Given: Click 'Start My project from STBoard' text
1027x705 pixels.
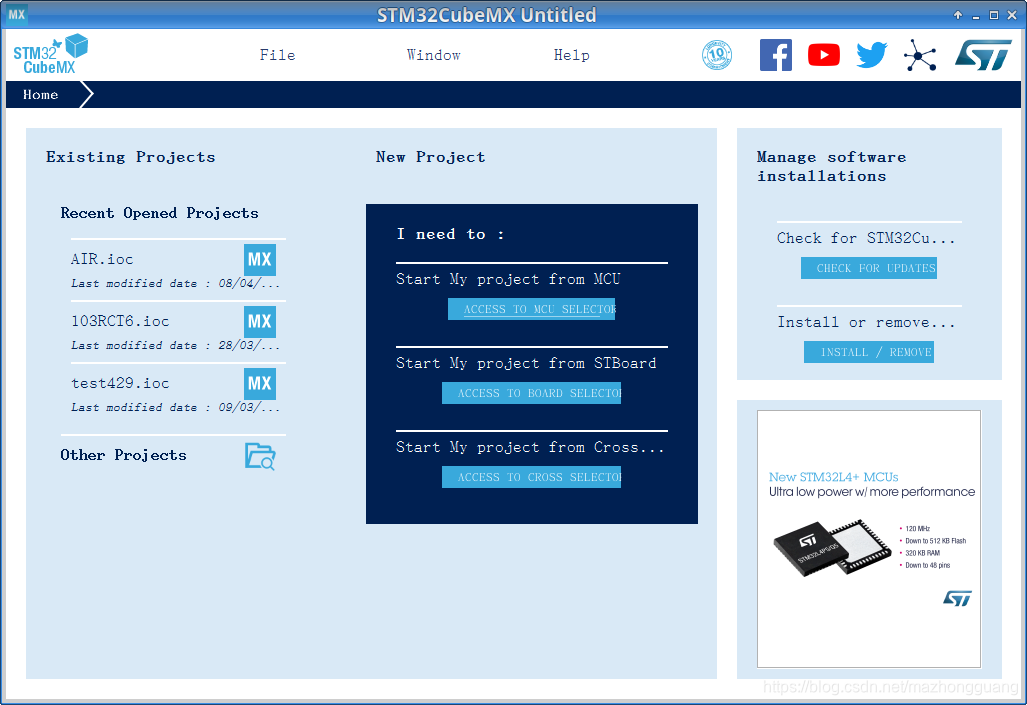Looking at the screenshot, I should point(526,363).
